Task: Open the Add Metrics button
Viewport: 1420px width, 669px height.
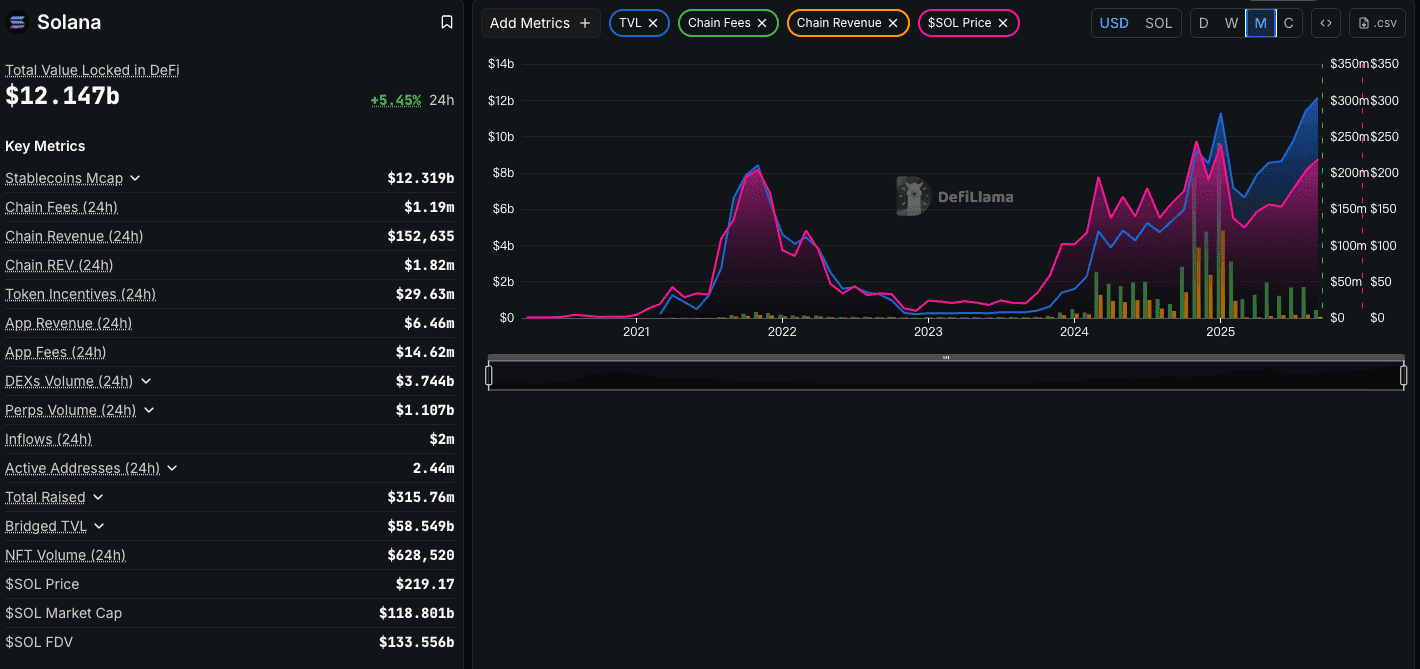Action: [x=540, y=23]
